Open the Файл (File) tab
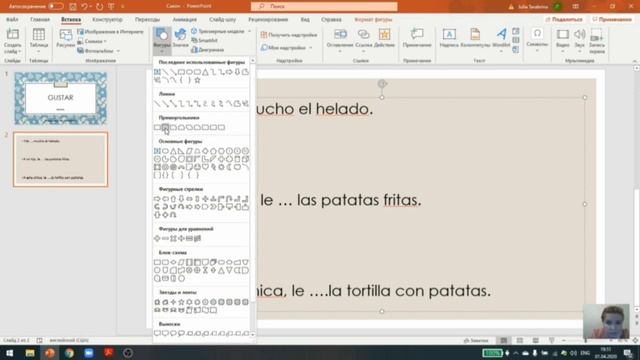 coord(12,20)
